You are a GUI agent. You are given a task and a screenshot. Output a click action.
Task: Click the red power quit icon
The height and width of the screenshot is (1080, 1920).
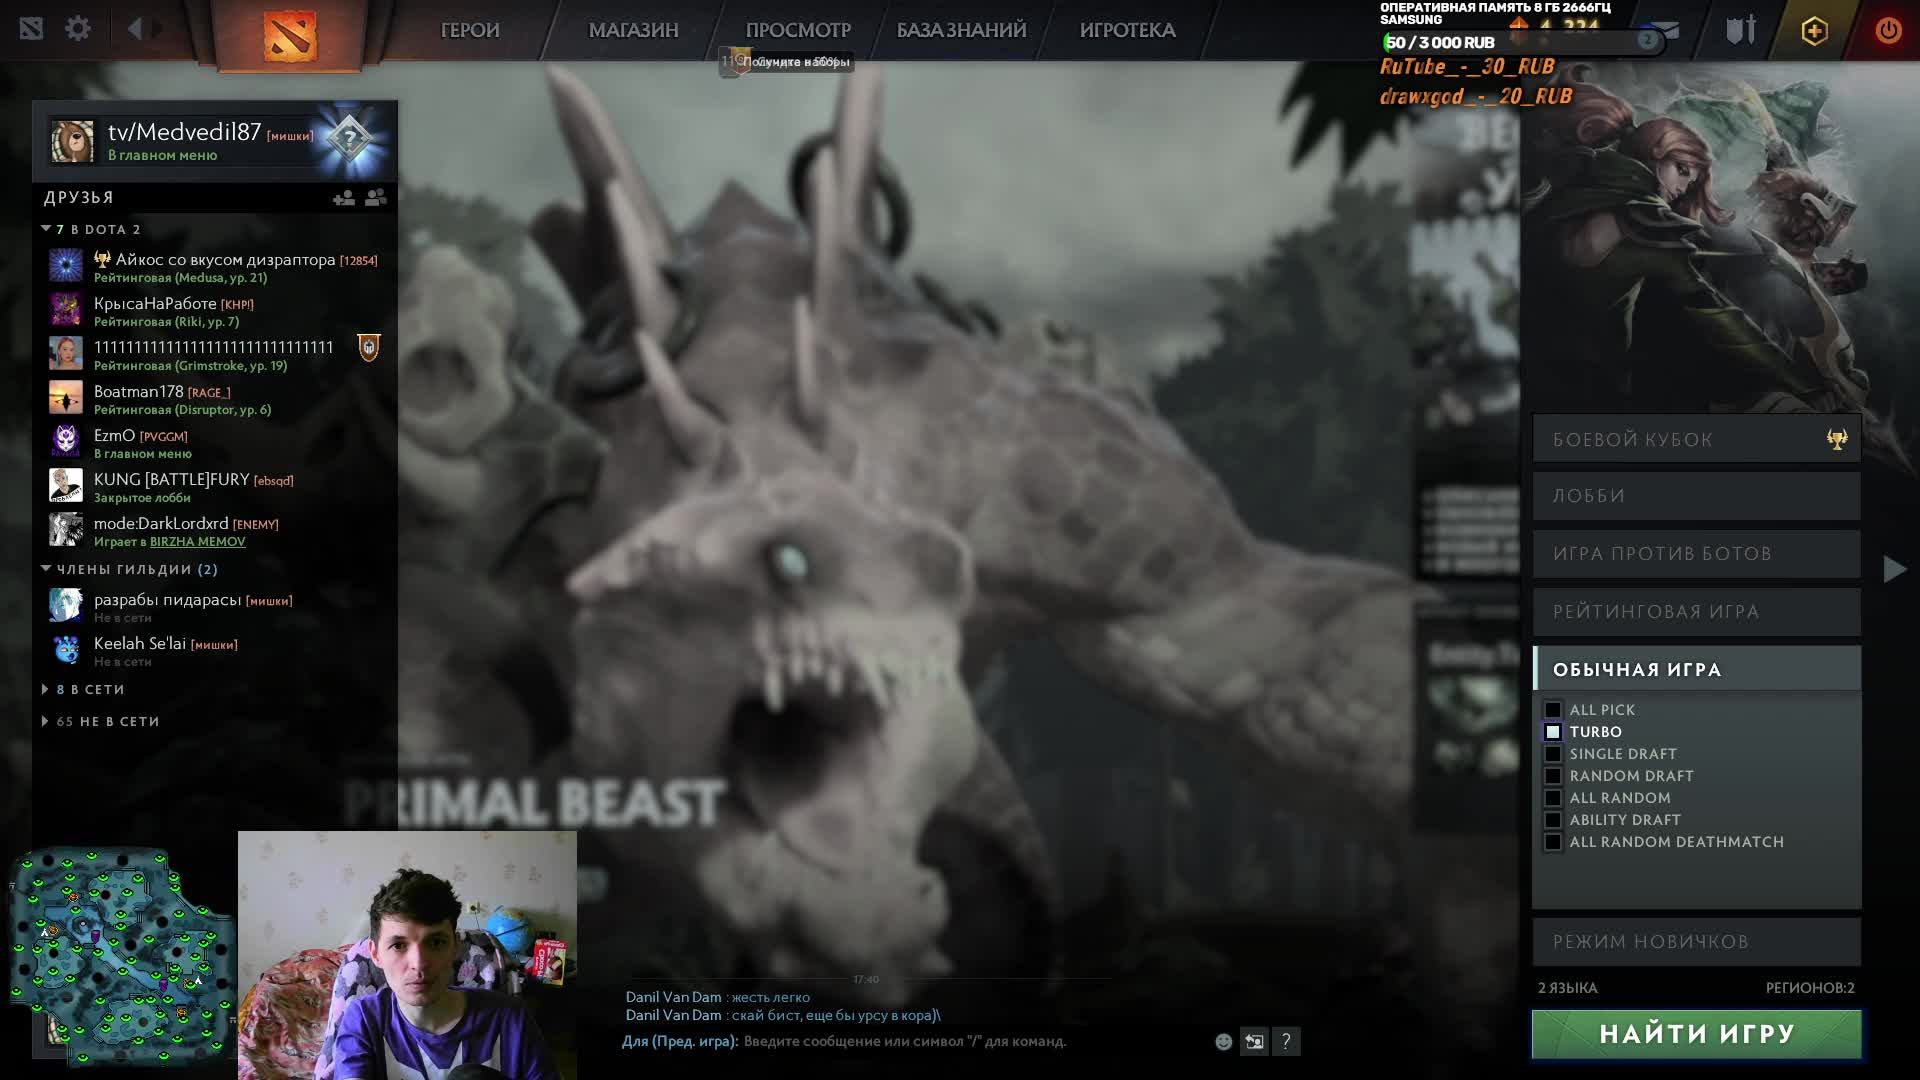point(1888,31)
